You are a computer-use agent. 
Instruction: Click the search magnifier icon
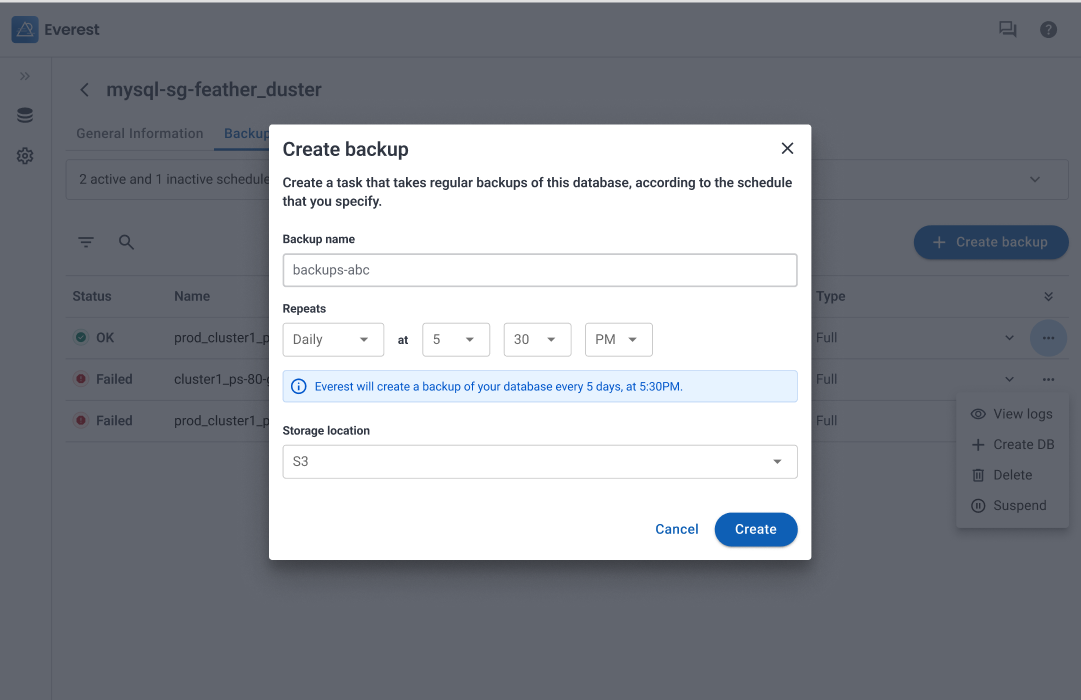(127, 242)
